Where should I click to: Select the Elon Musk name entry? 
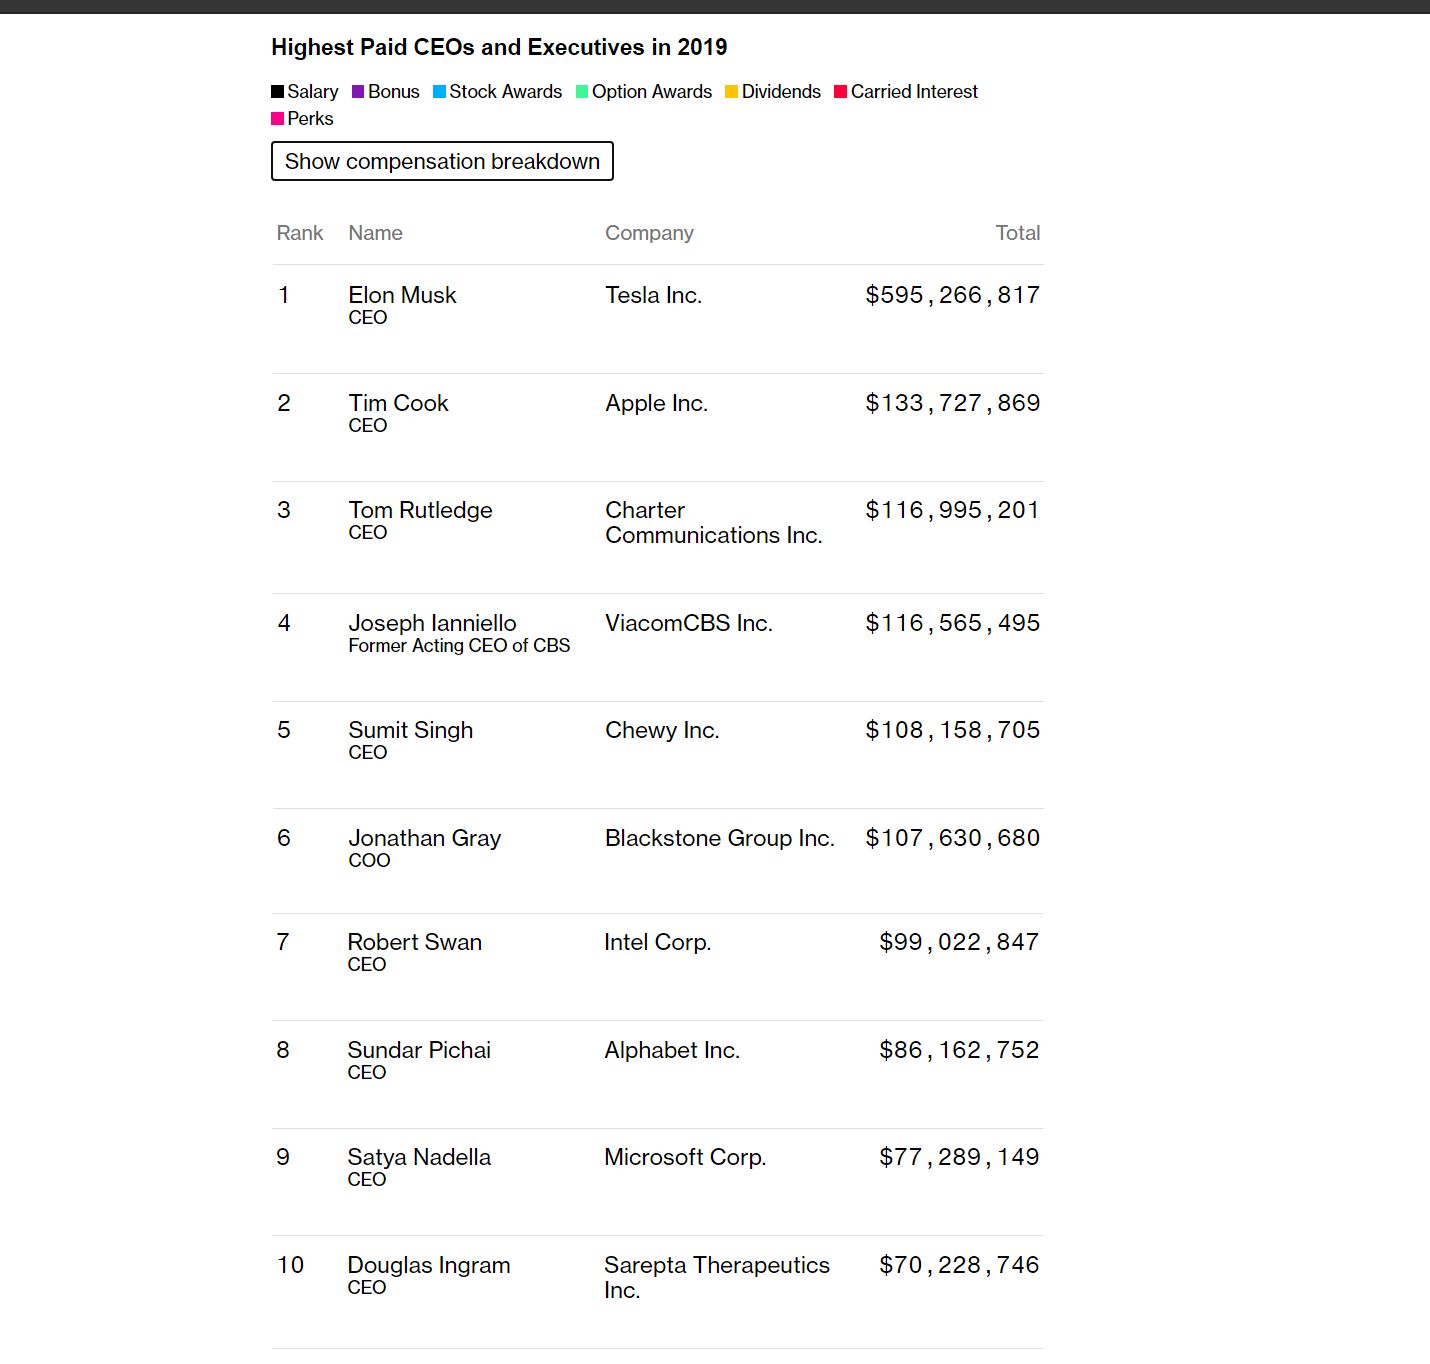pyautogui.click(x=402, y=295)
